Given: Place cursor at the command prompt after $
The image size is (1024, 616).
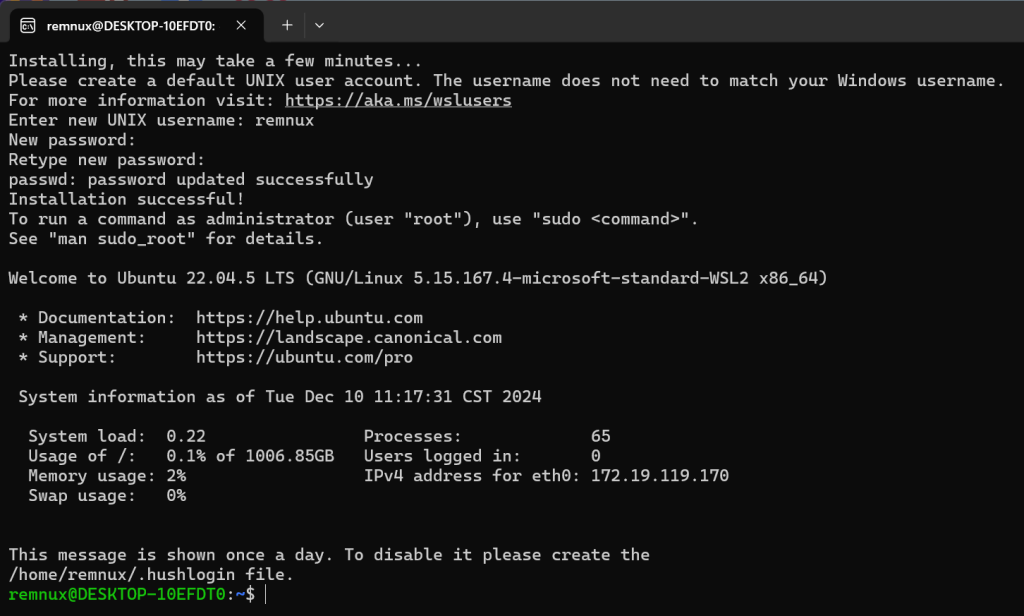Looking at the screenshot, I should (x=266, y=594).
